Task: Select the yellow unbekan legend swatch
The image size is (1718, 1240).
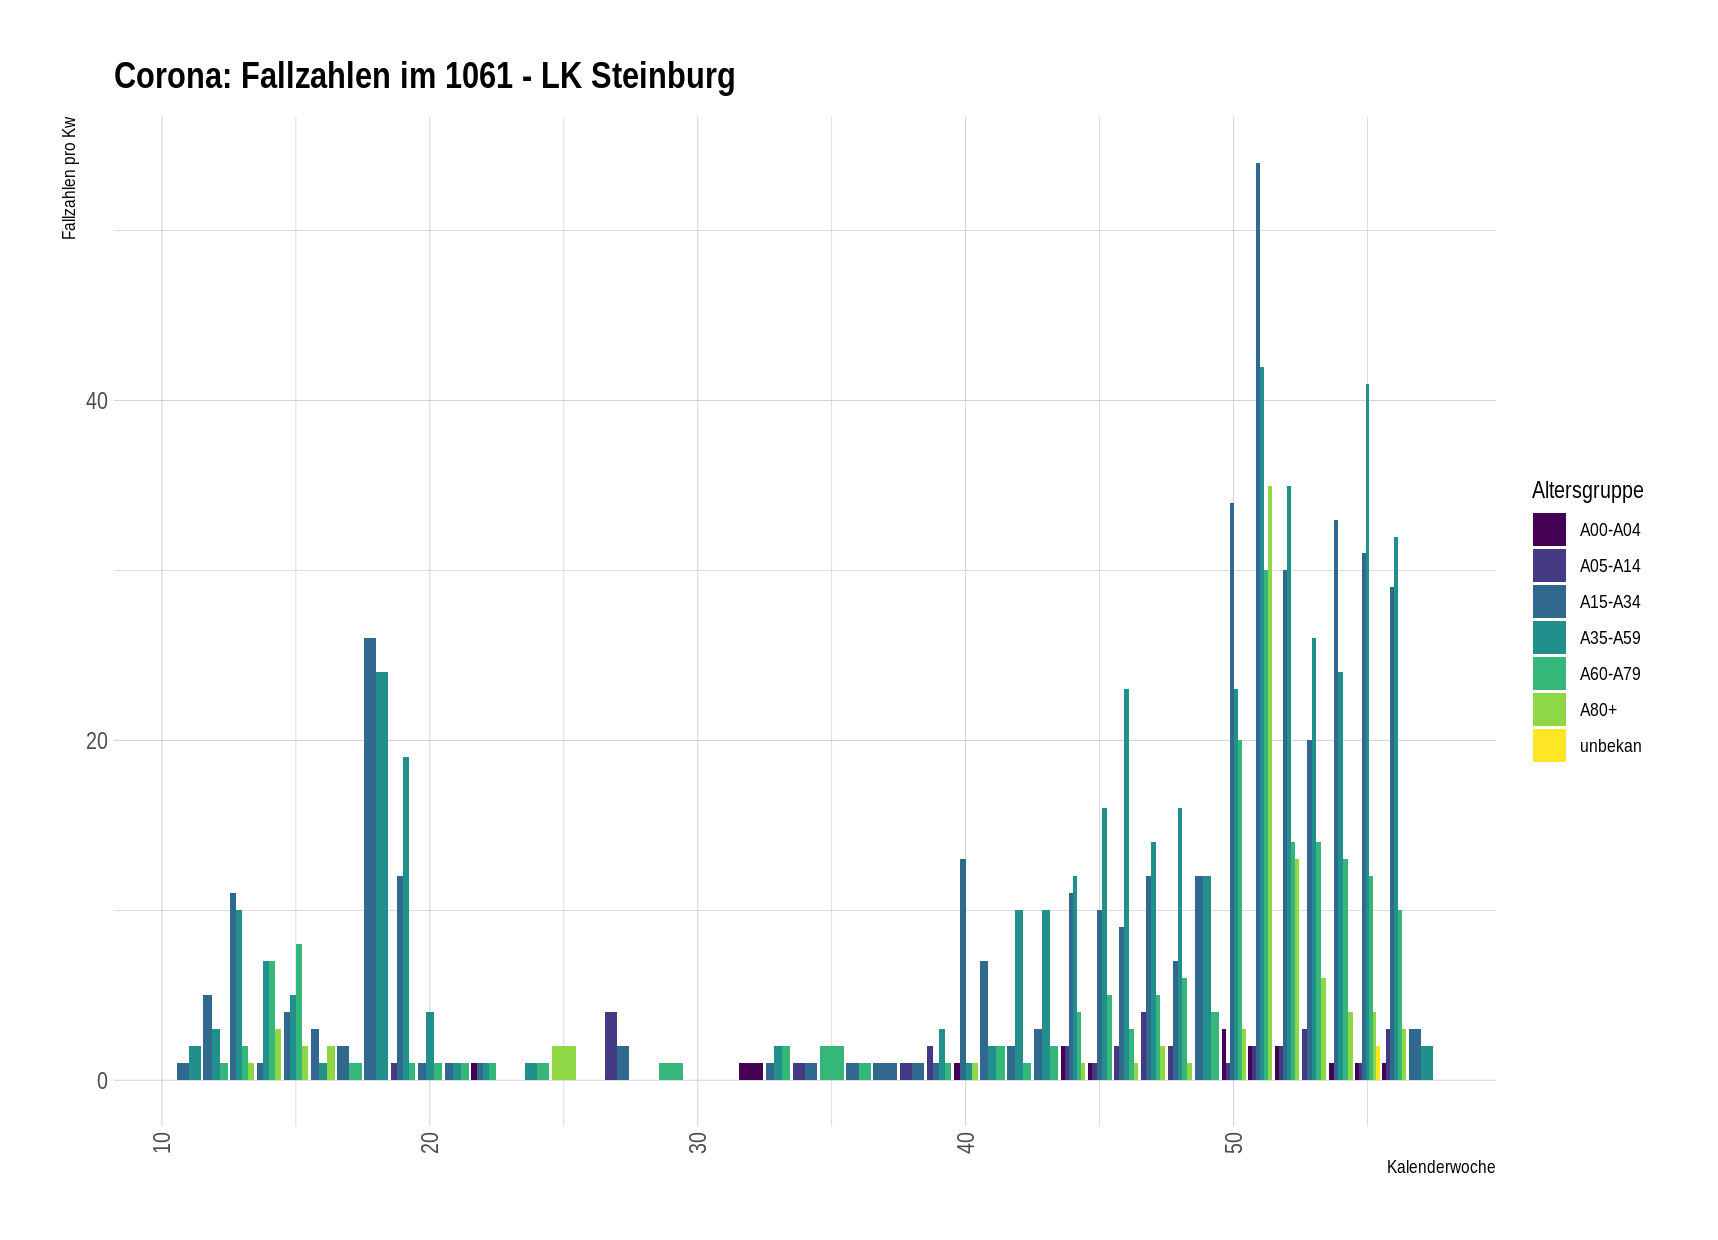Action: coord(1549,746)
